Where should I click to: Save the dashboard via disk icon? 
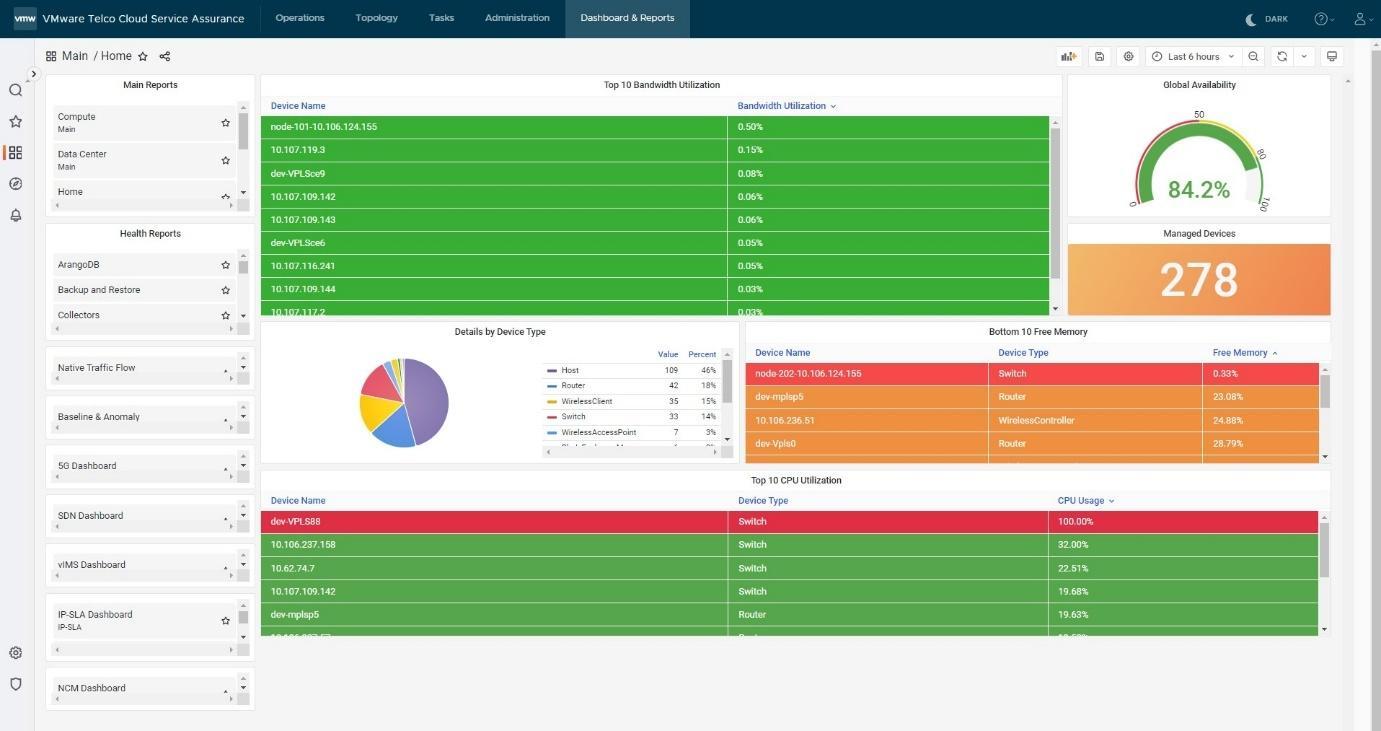coord(1099,57)
